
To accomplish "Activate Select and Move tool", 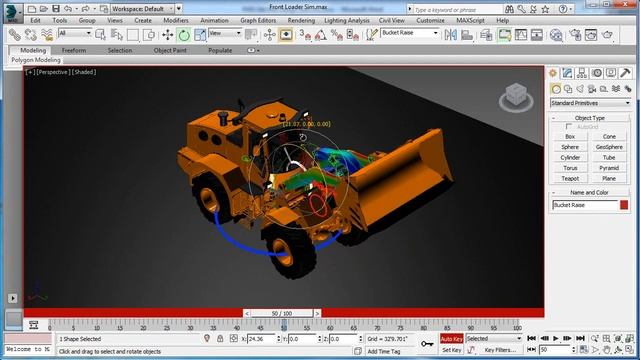I will click(x=167, y=35).
